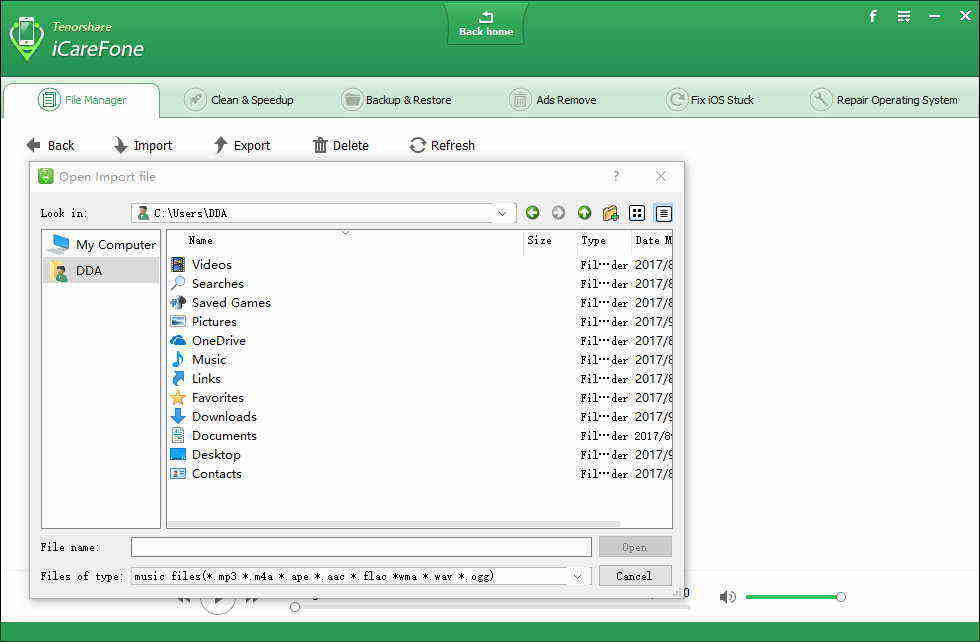Expand the Look in path dropdown
This screenshot has width=980, height=642.
coord(502,213)
